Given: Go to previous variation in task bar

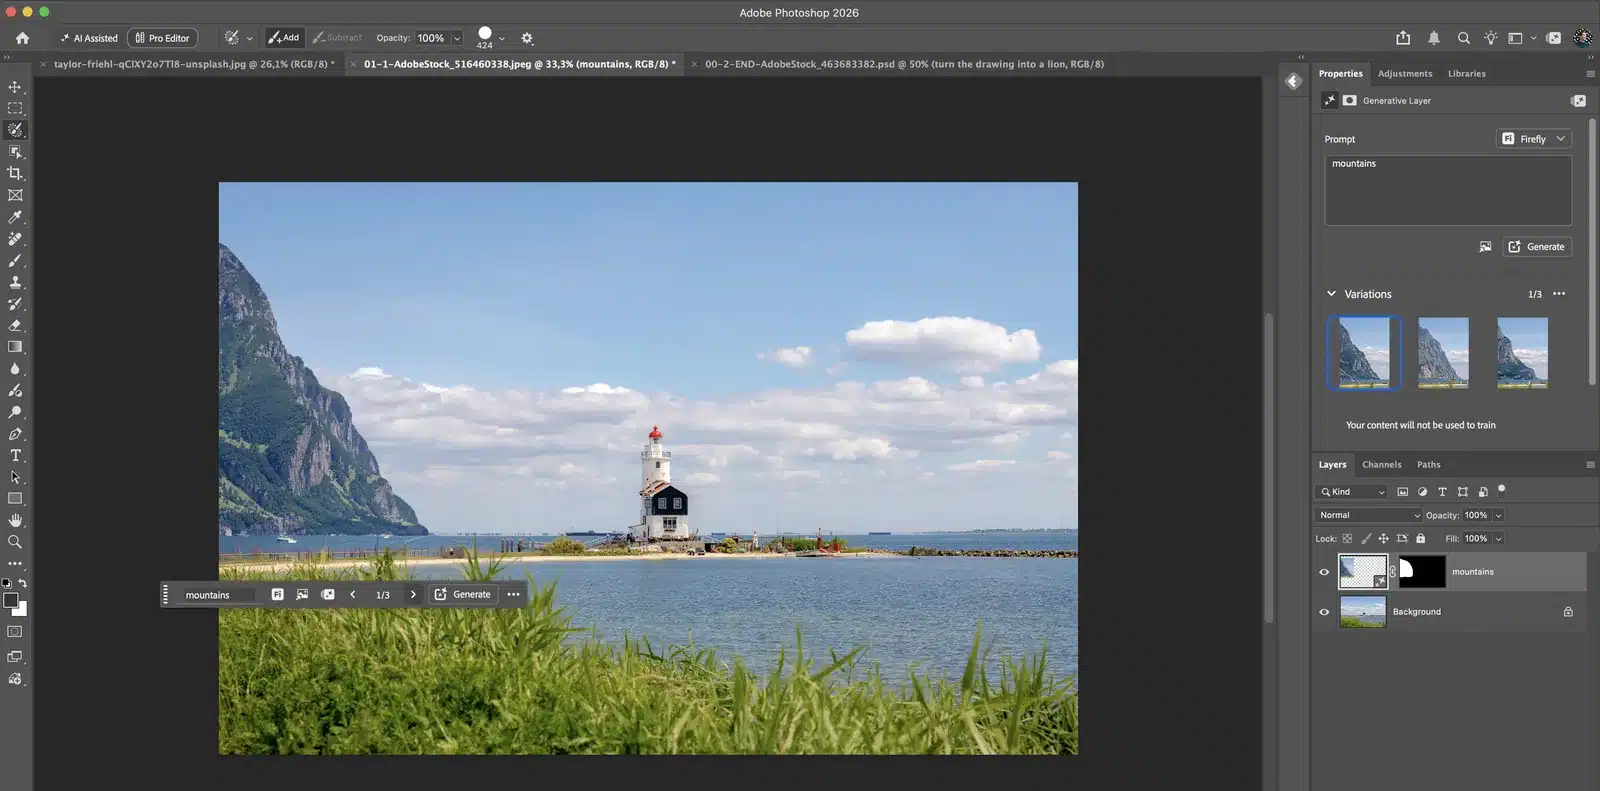Looking at the screenshot, I should pyautogui.click(x=352, y=594).
